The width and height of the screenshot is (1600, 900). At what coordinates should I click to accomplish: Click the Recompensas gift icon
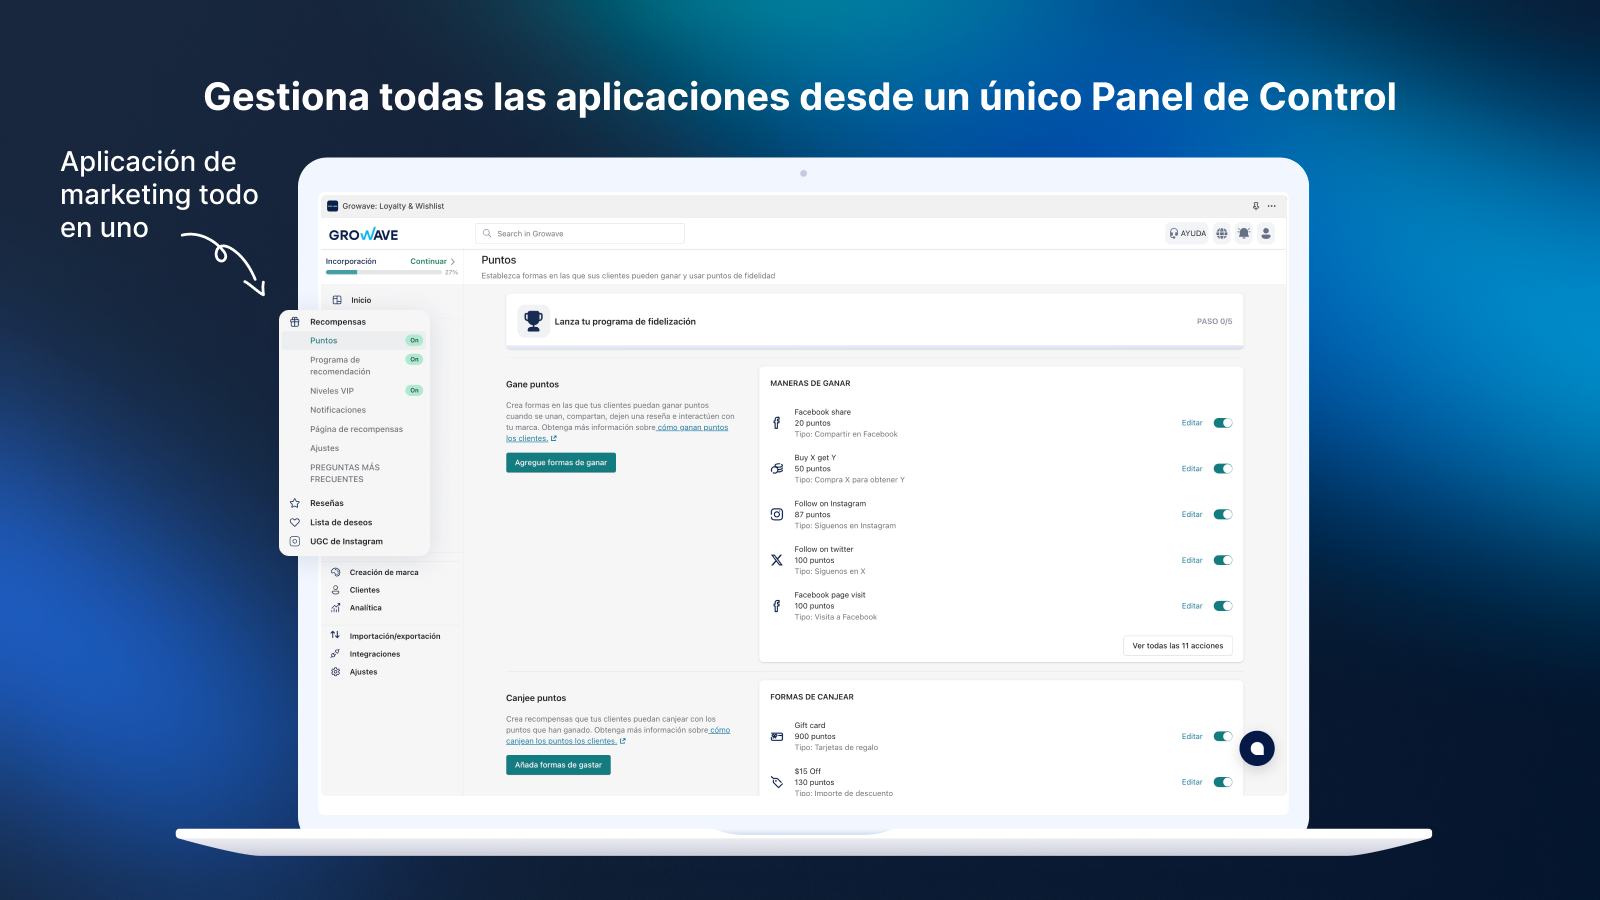295,322
